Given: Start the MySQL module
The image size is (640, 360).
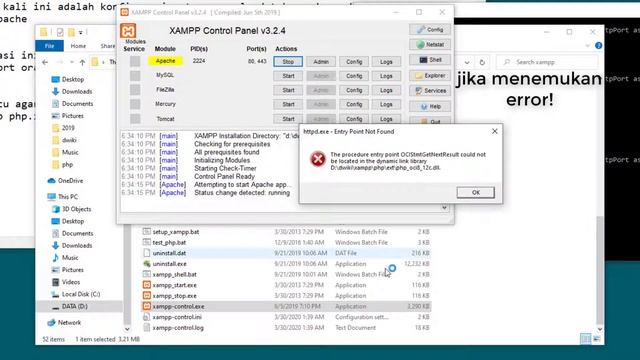Looking at the screenshot, I should pos(288,76).
